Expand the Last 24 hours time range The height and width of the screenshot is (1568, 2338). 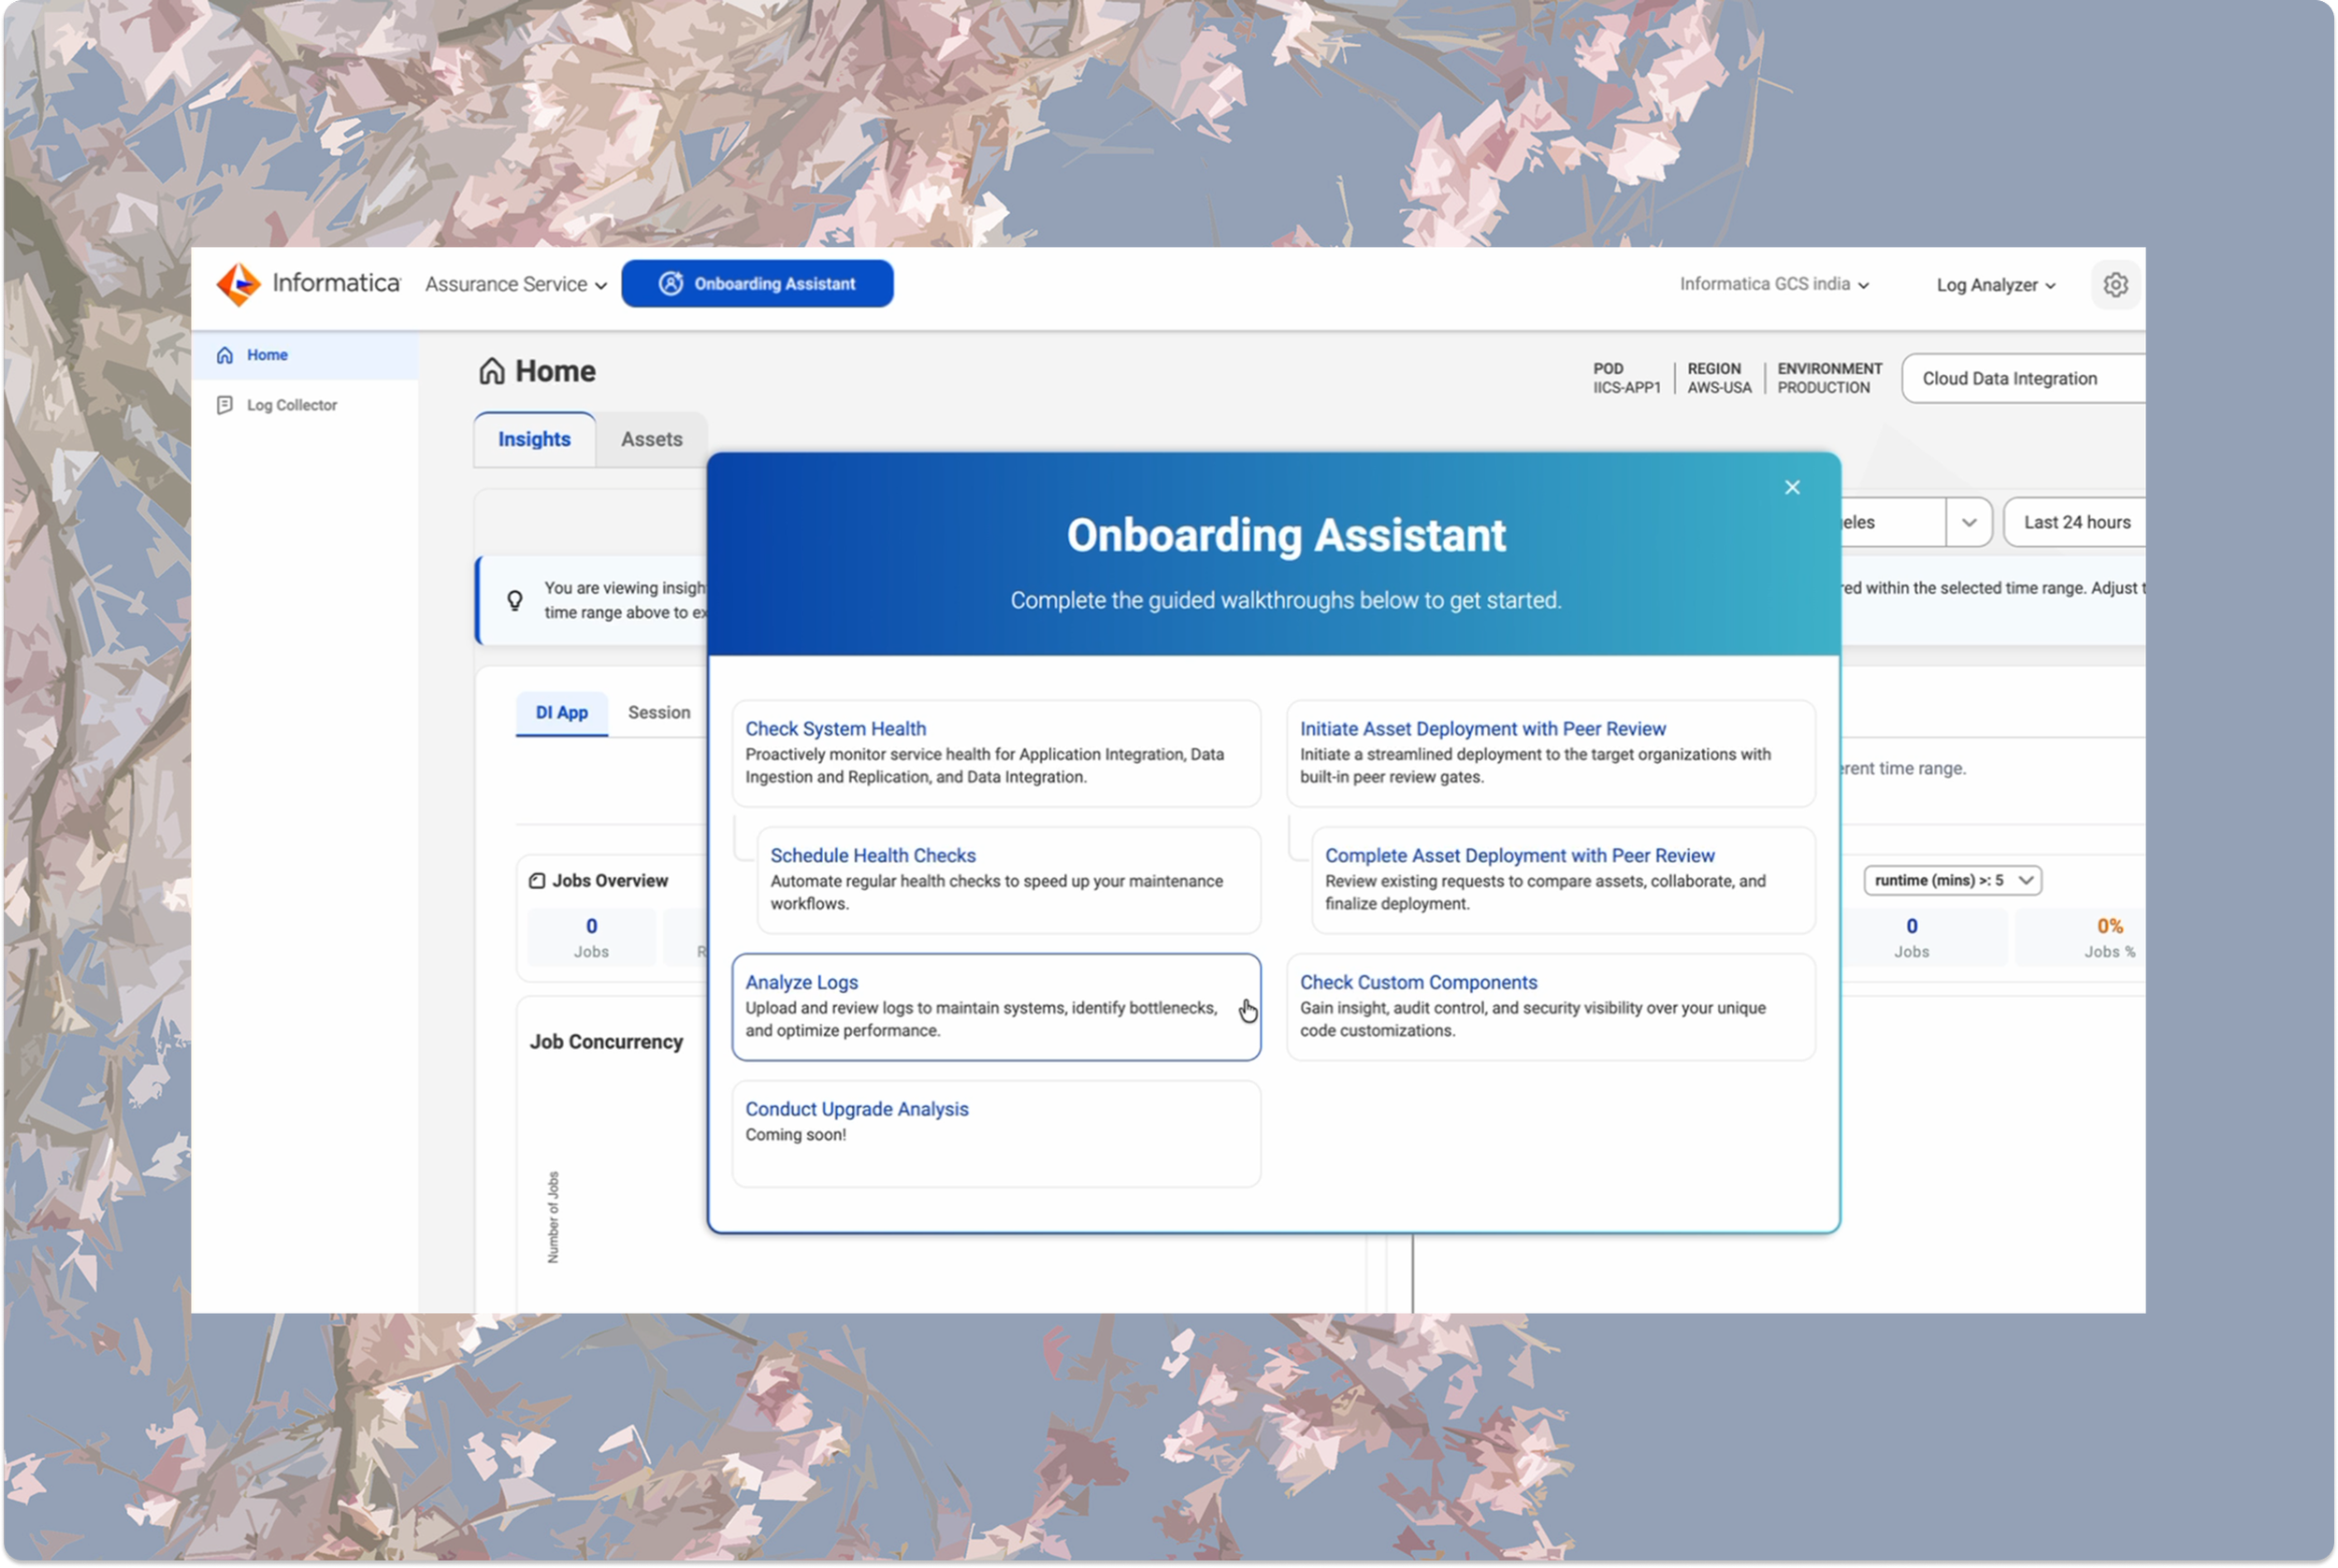(2074, 522)
